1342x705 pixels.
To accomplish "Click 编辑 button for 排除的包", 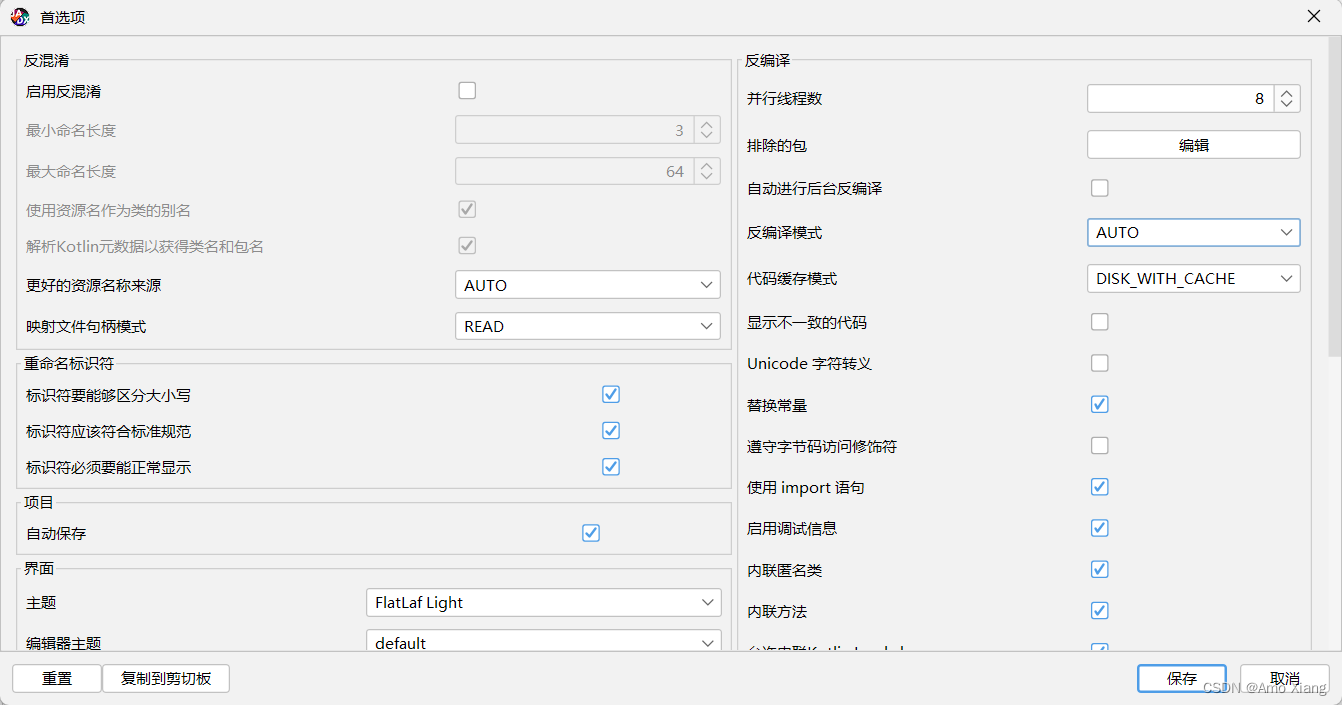I will coord(1194,145).
